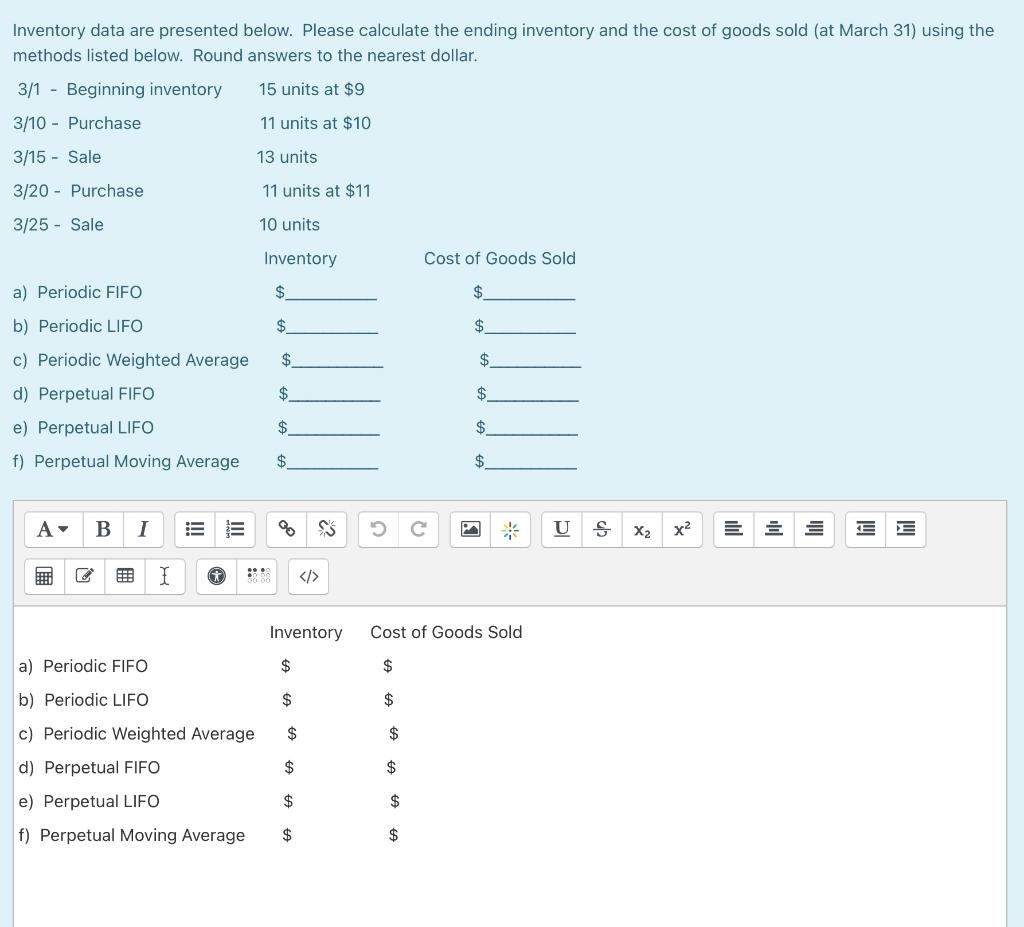Create a bulleted list
The height and width of the screenshot is (927, 1024).
tap(194, 529)
